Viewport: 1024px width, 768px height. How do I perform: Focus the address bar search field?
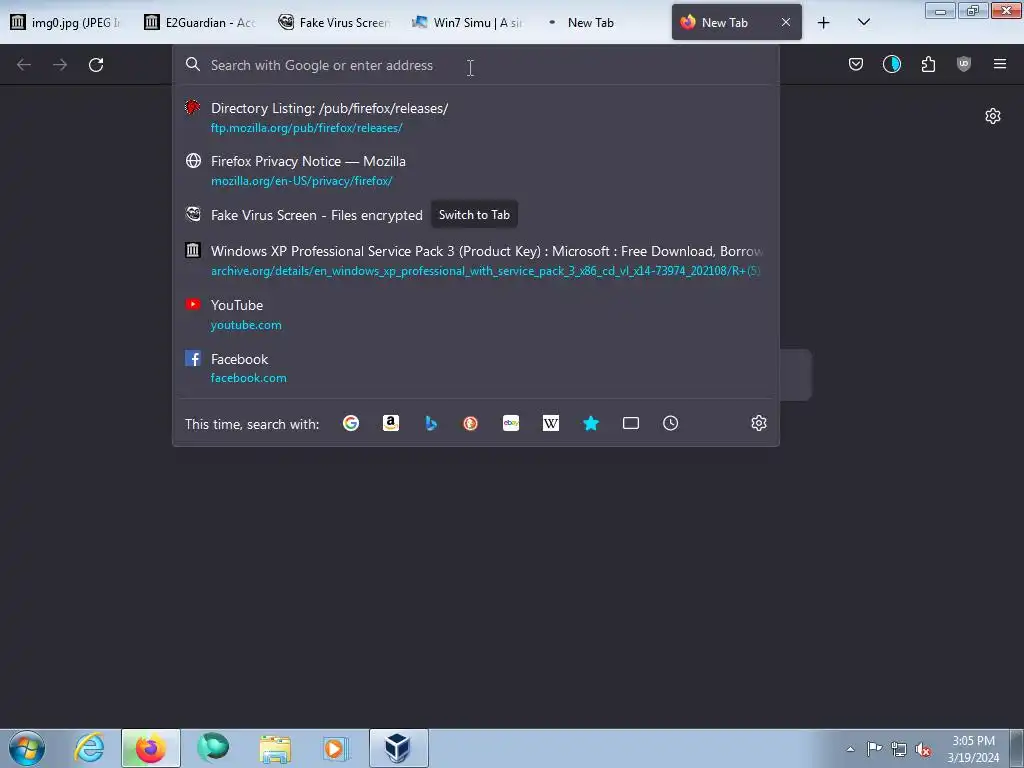[475, 65]
